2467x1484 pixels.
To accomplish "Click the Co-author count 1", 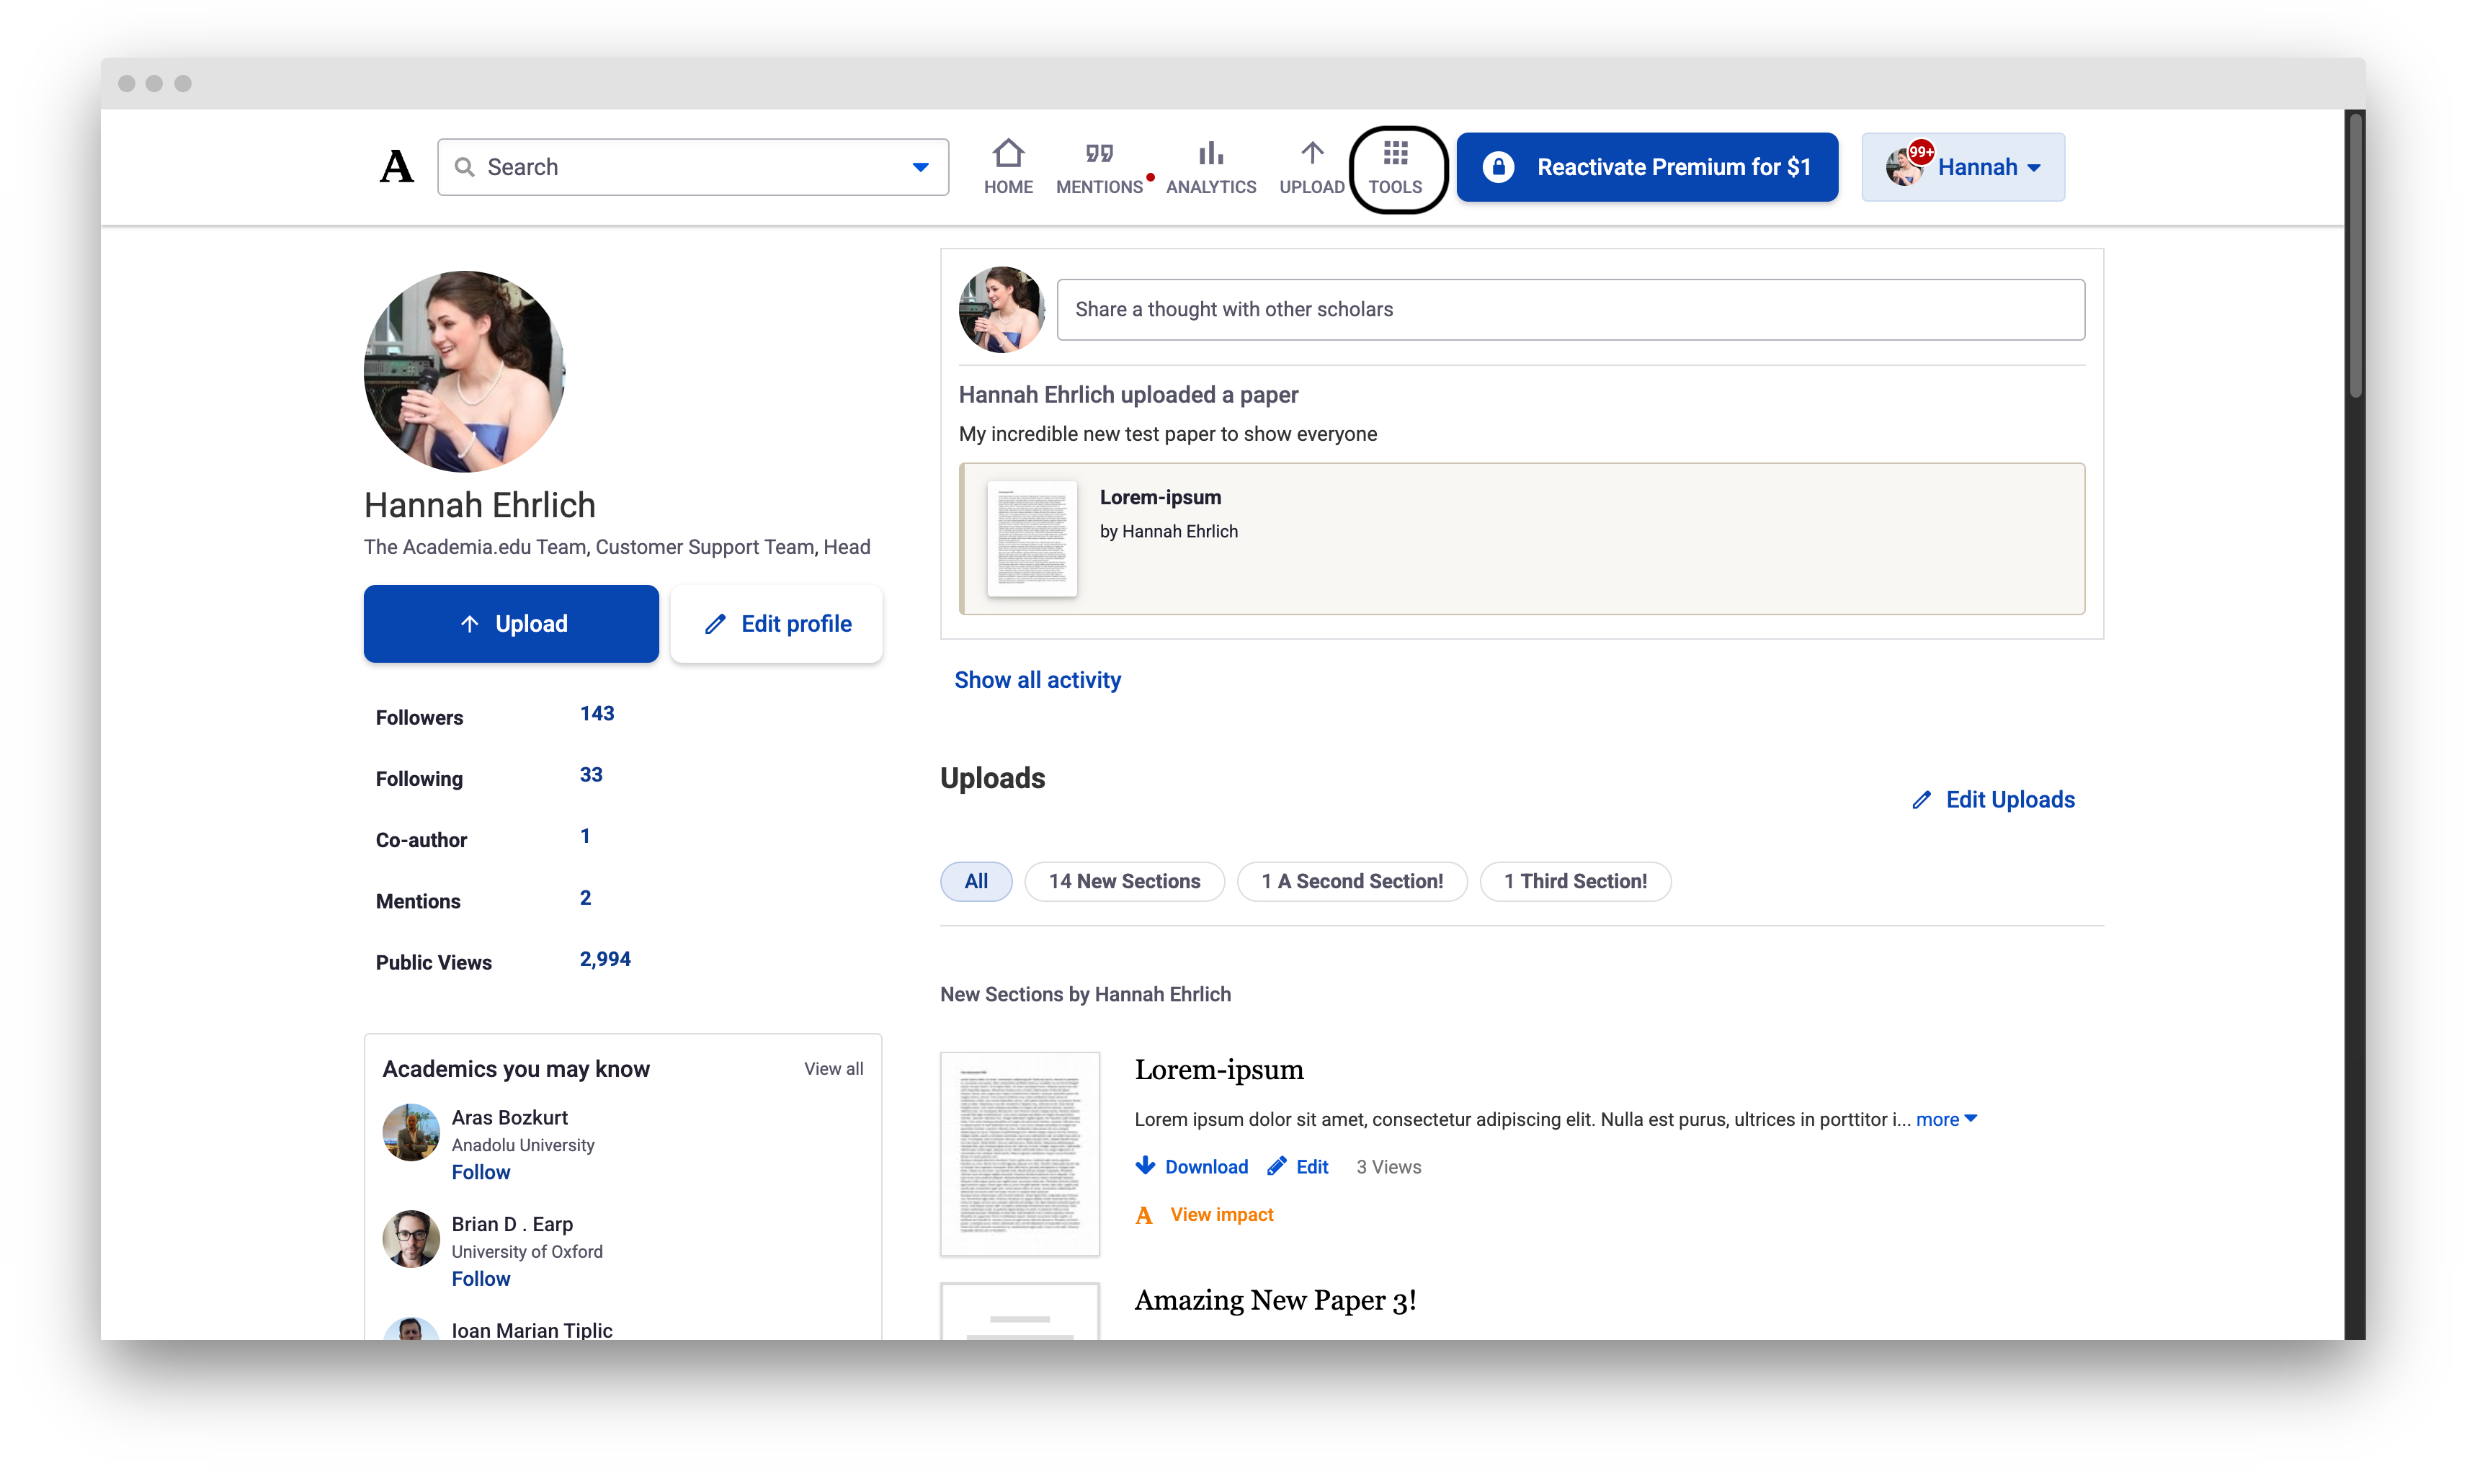I will coord(584,836).
